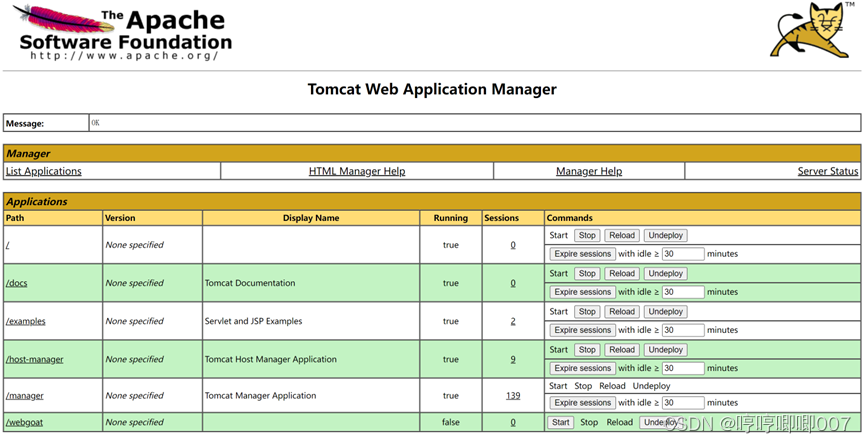Viewport: 866px width, 443px height.
Task: Click Tomcat Documentation display name
Action: pyautogui.click(x=250, y=283)
